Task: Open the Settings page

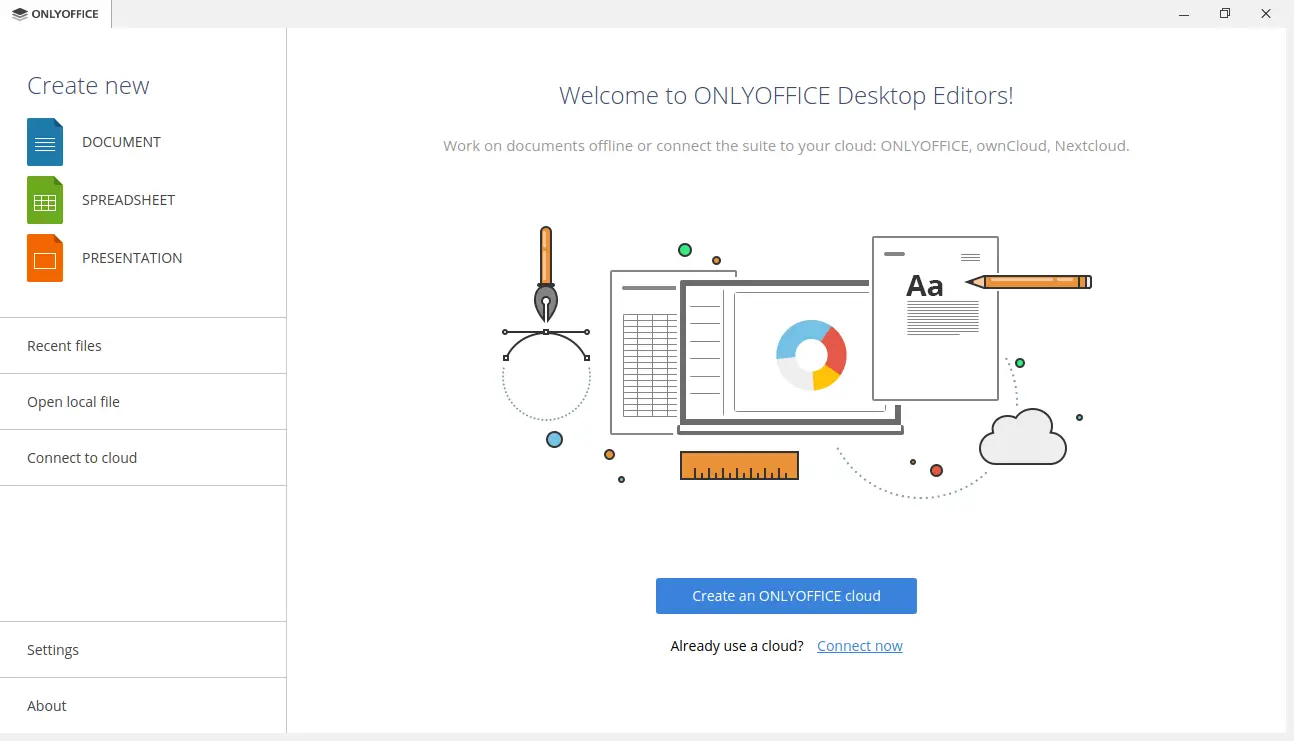Action: pos(143,650)
